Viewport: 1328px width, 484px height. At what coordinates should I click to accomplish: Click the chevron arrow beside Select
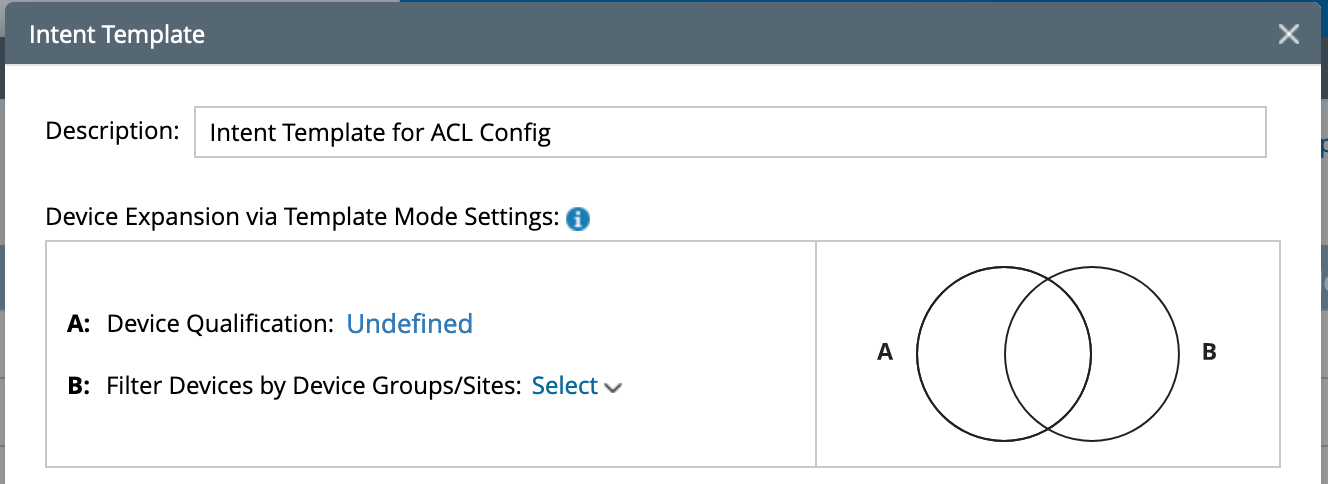[614, 388]
